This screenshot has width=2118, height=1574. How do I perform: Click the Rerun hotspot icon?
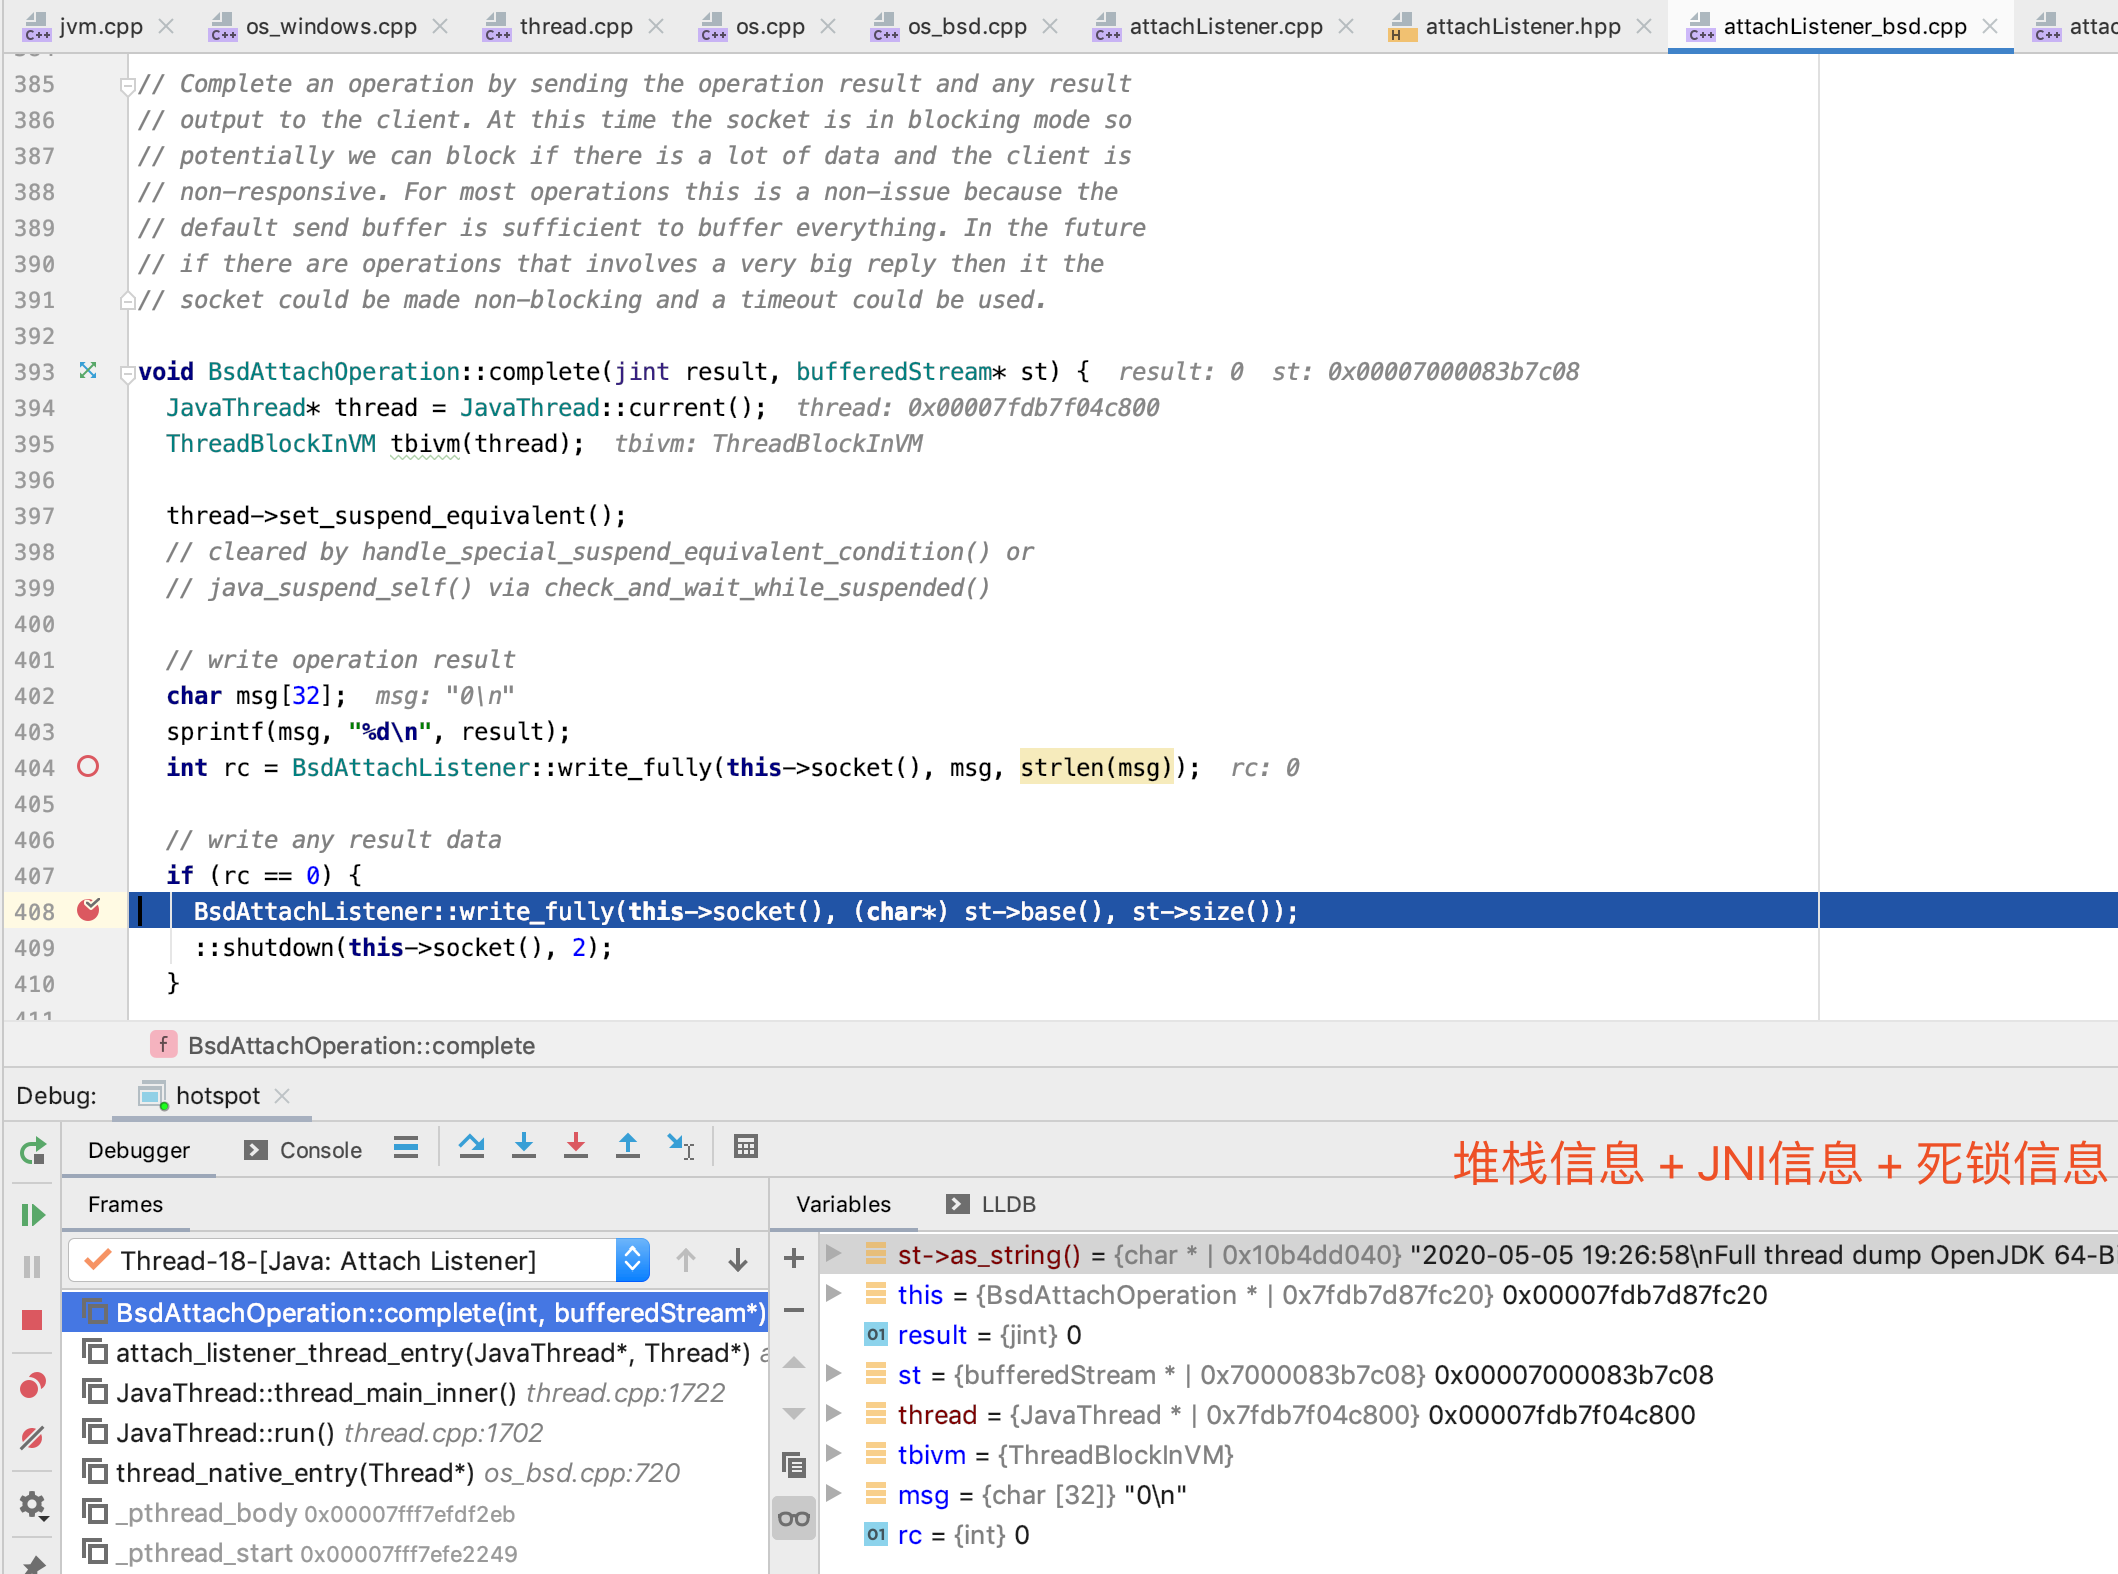click(32, 1152)
